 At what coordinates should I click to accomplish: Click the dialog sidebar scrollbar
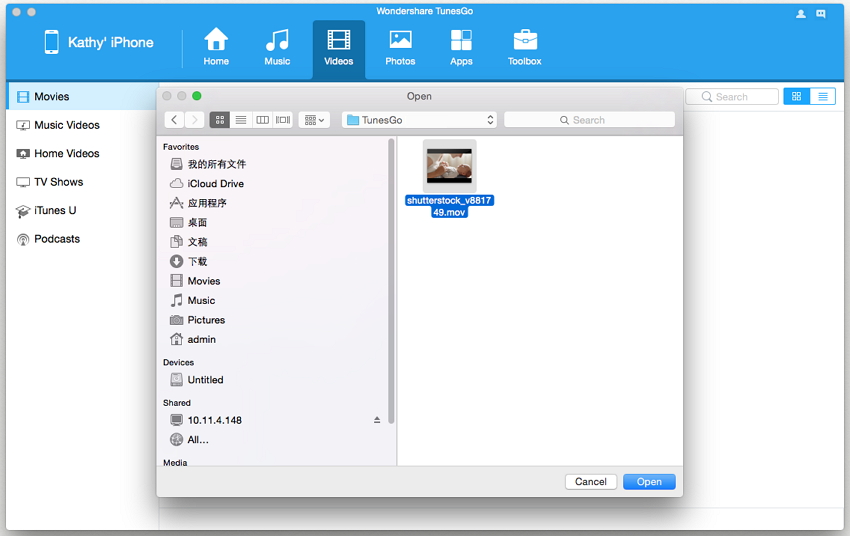click(391, 281)
